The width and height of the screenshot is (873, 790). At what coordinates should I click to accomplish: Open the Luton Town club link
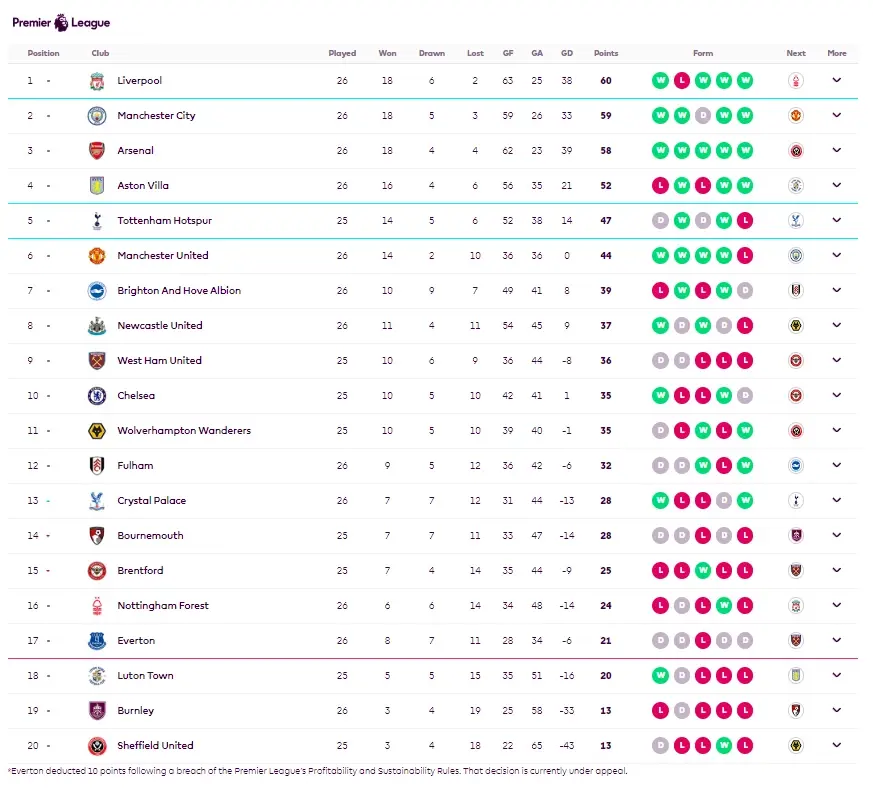[x=145, y=676]
